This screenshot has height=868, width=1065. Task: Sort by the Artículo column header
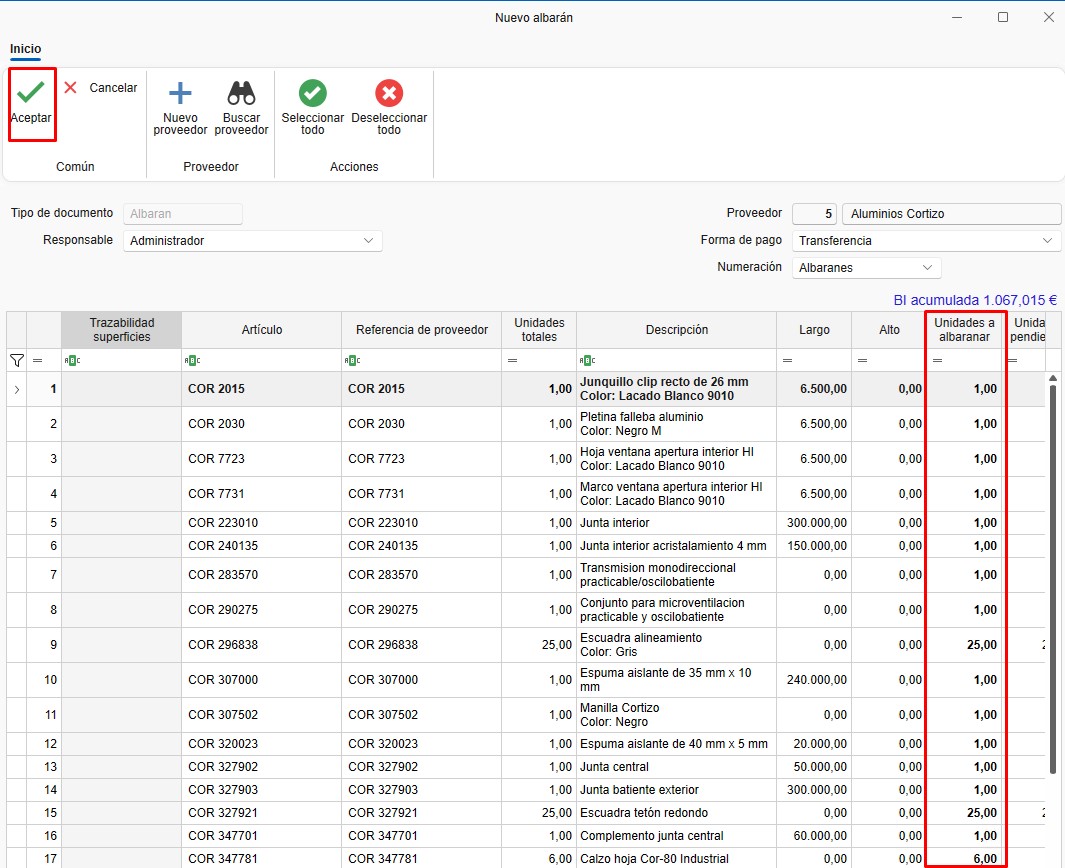[x=261, y=330]
